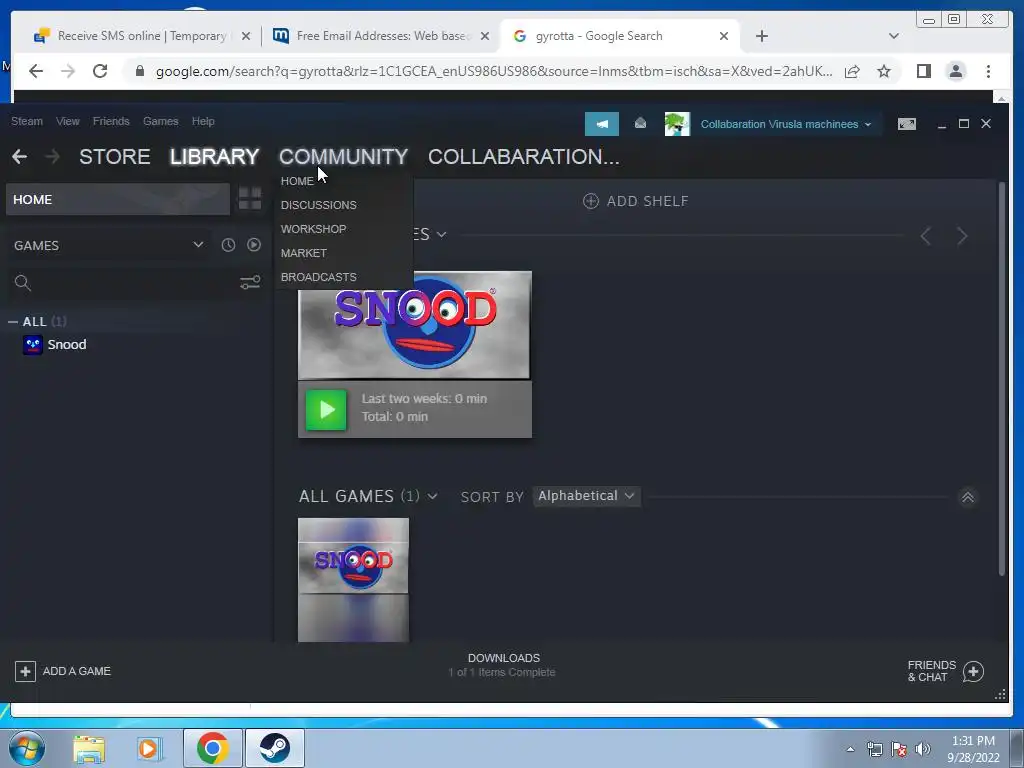Go to the STORE section
The height and width of the screenshot is (768, 1024).
click(115, 157)
